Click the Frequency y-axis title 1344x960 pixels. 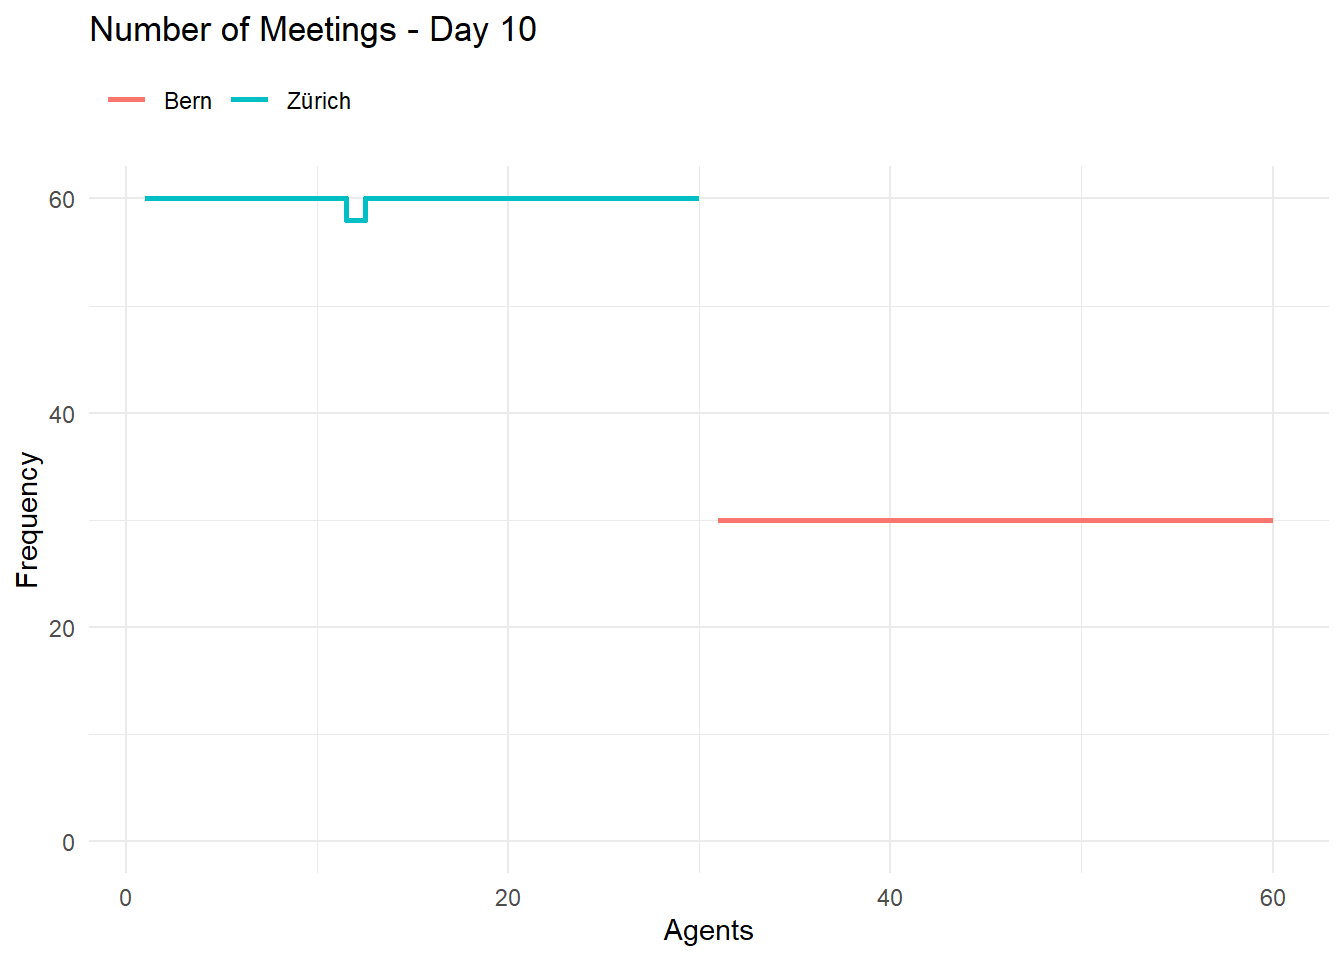click(28, 520)
